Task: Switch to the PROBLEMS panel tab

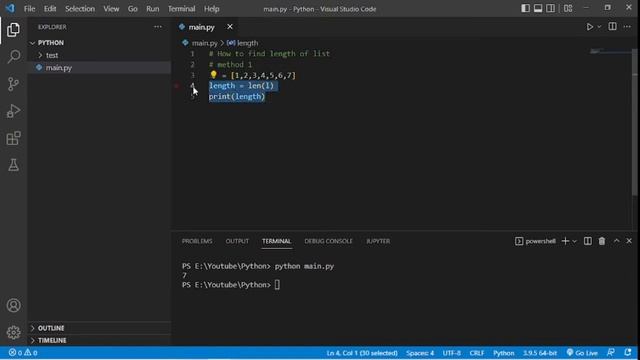Action: coord(197,241)
